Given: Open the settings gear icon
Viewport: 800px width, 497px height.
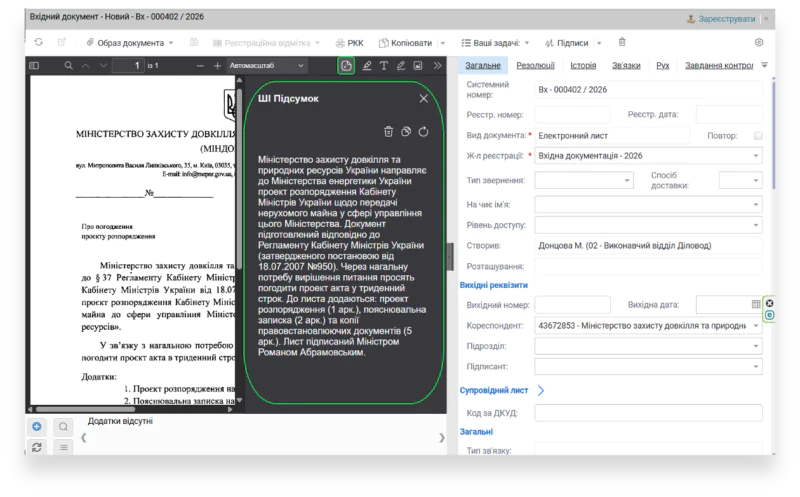Looking at the screenshot, I should click(x=759, y=42).
